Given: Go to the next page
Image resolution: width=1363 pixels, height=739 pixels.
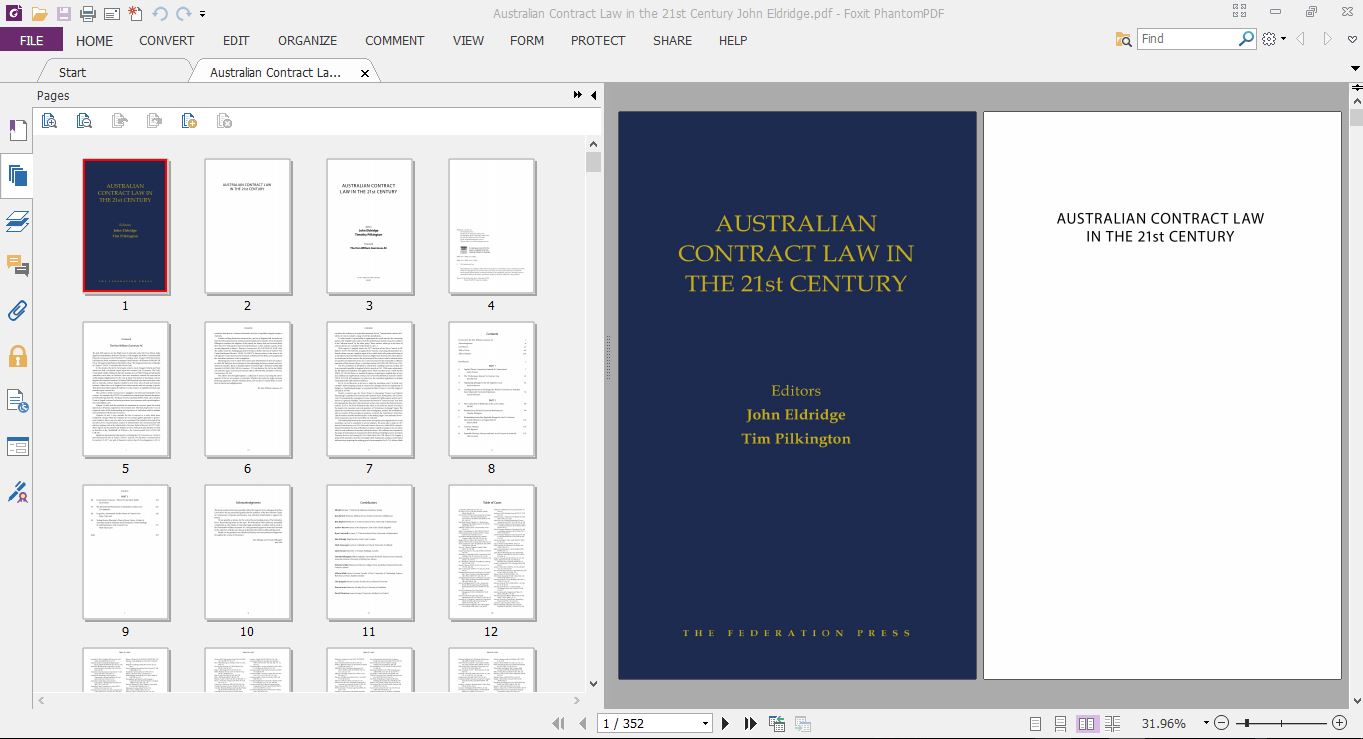Looking at the screenshot, I should pos(726,723).
